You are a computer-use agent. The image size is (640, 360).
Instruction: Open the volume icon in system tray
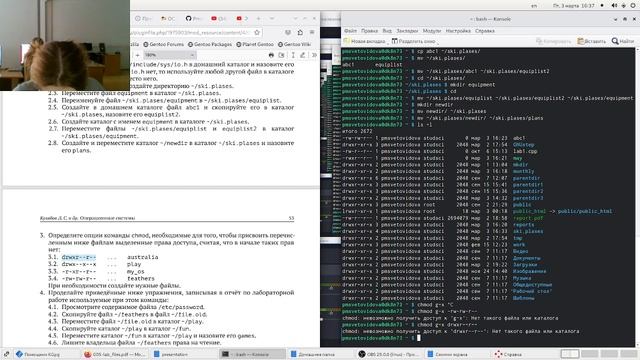click(x=614, y=6)
